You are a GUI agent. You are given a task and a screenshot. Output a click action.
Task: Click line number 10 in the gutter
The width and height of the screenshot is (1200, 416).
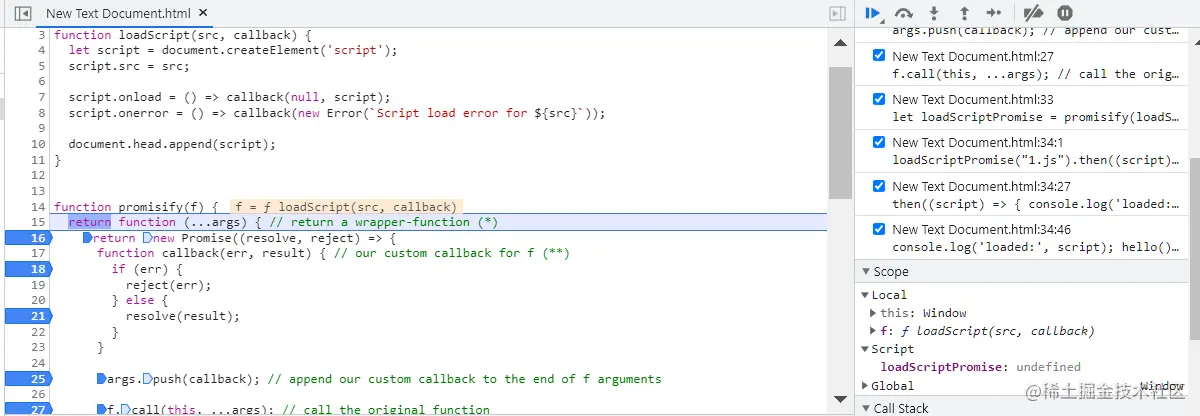(x=38, y=144)
